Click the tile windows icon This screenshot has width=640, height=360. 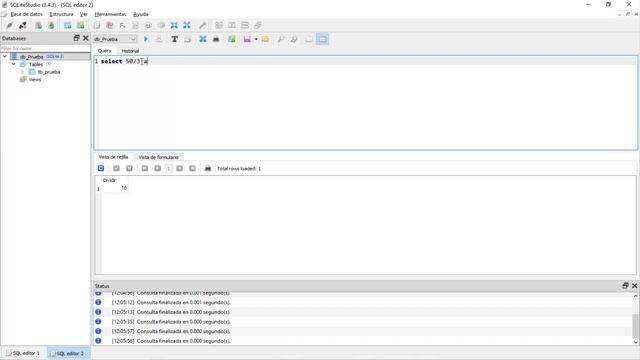coord(219,25)
